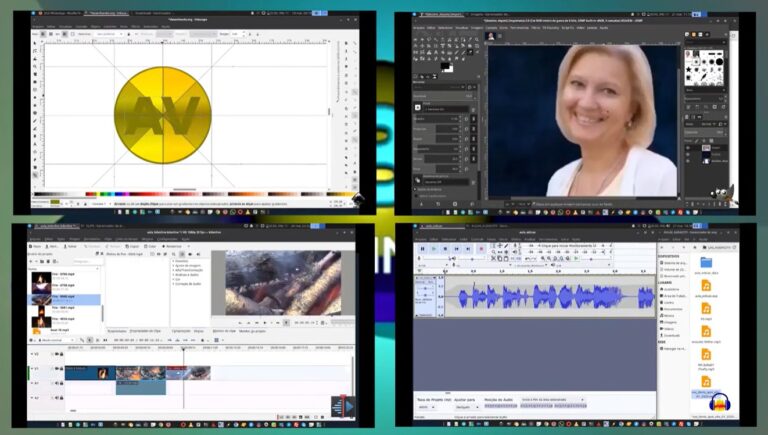Open blue folder in file manager window
Image resolution: width=768 pixels, height=435 pixels.
coord(706,262)
